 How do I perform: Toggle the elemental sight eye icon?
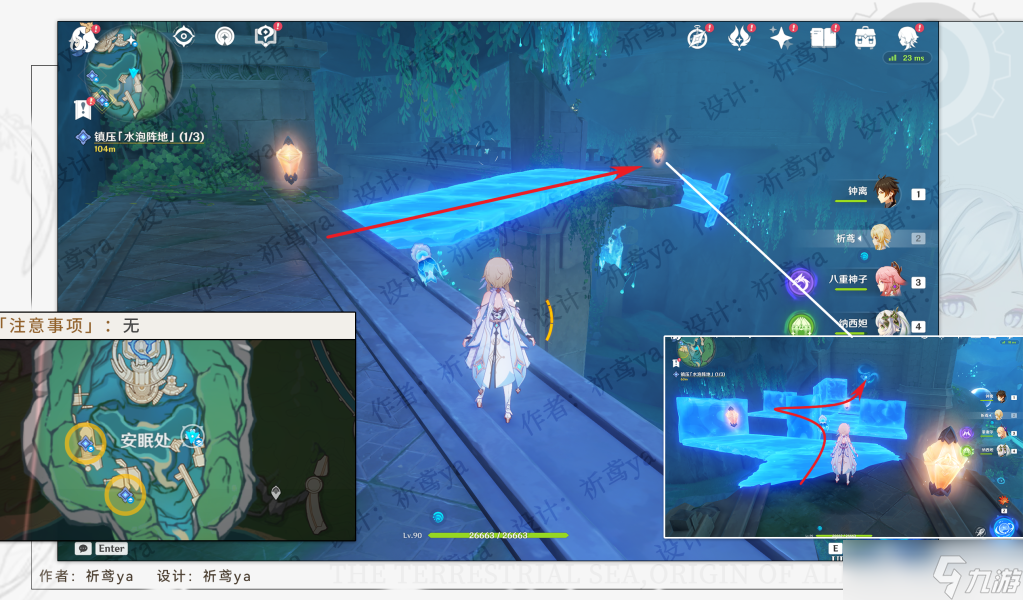coord(184,37)
